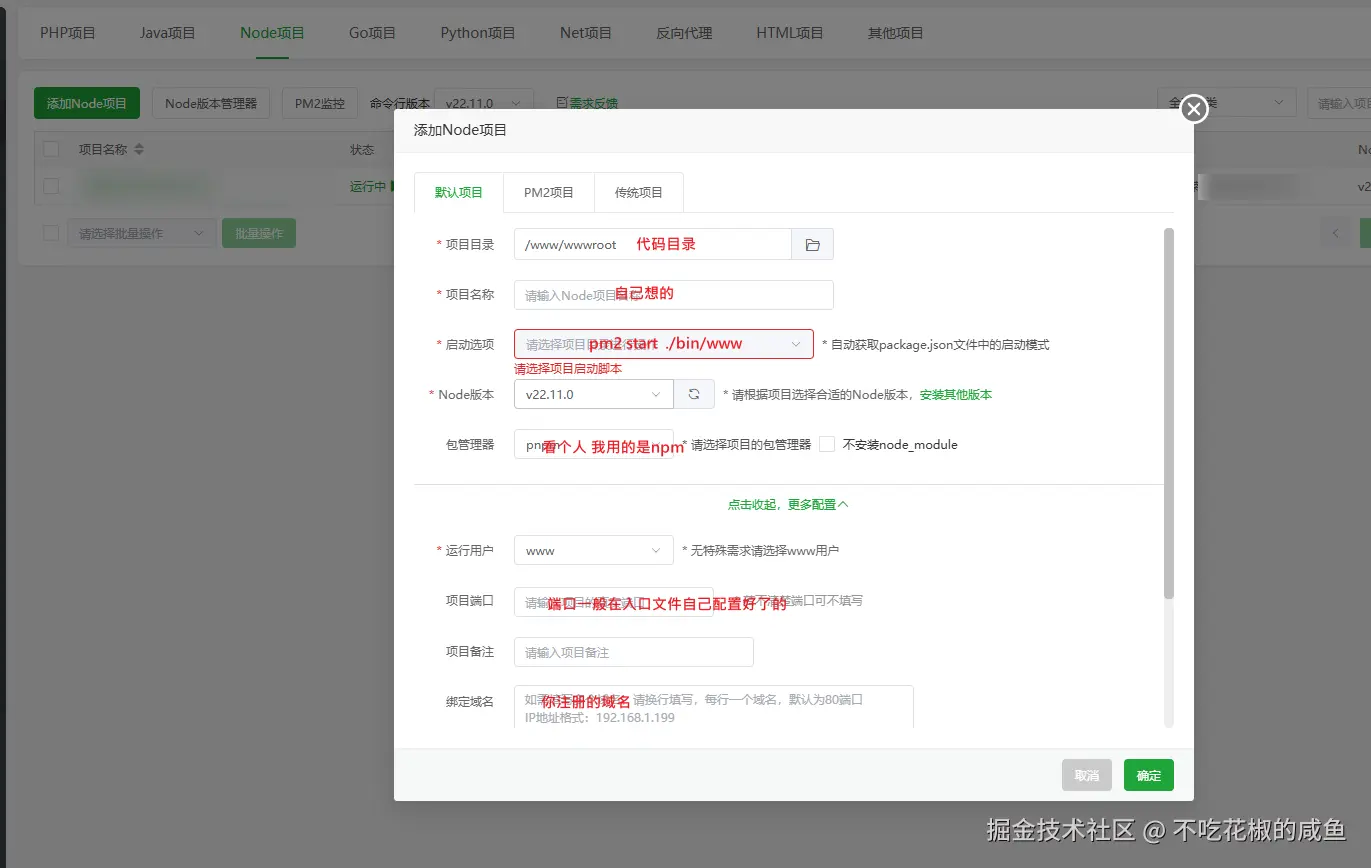The width and height of the screenshot is (1371, 868).
Task: Open the 其他项目 tab
Action: tap(896, 33)
